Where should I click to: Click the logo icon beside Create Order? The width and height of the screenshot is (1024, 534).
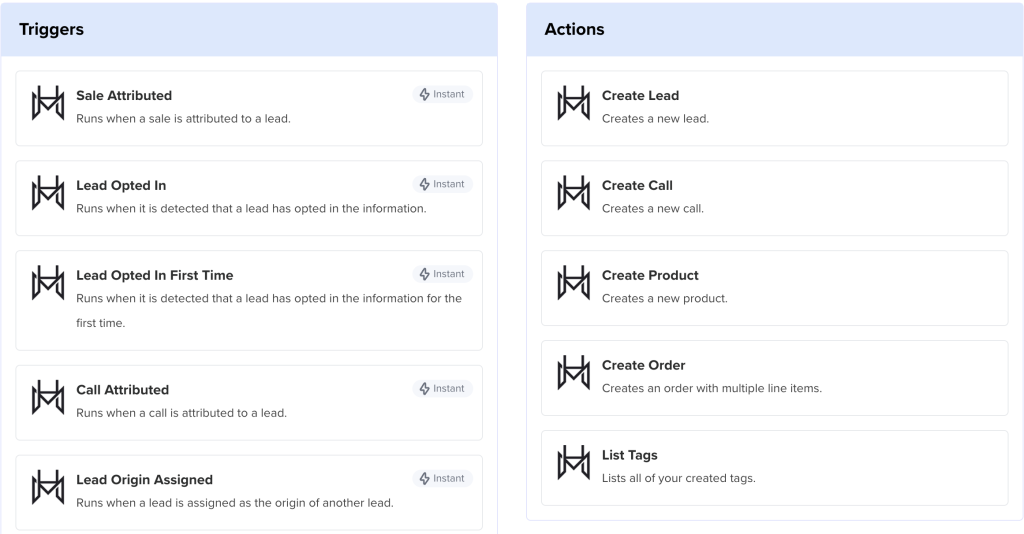click(573, 373)
